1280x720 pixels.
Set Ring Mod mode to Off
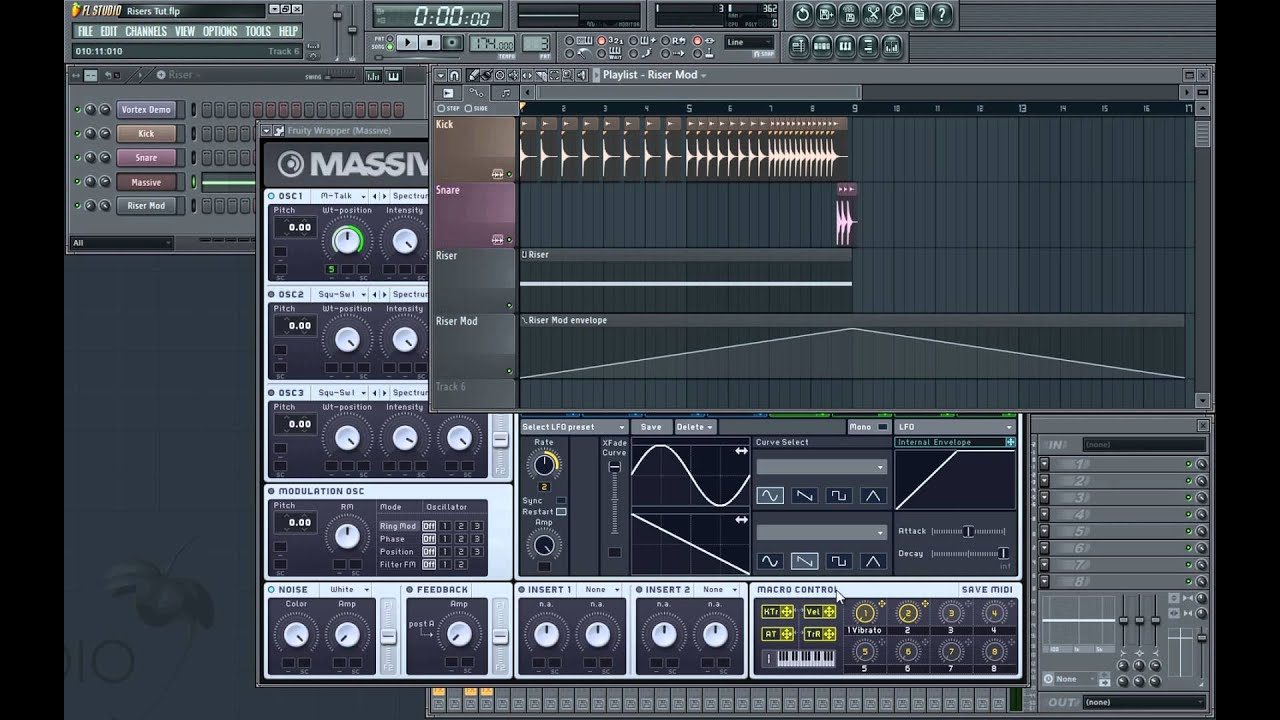point(429,526)
